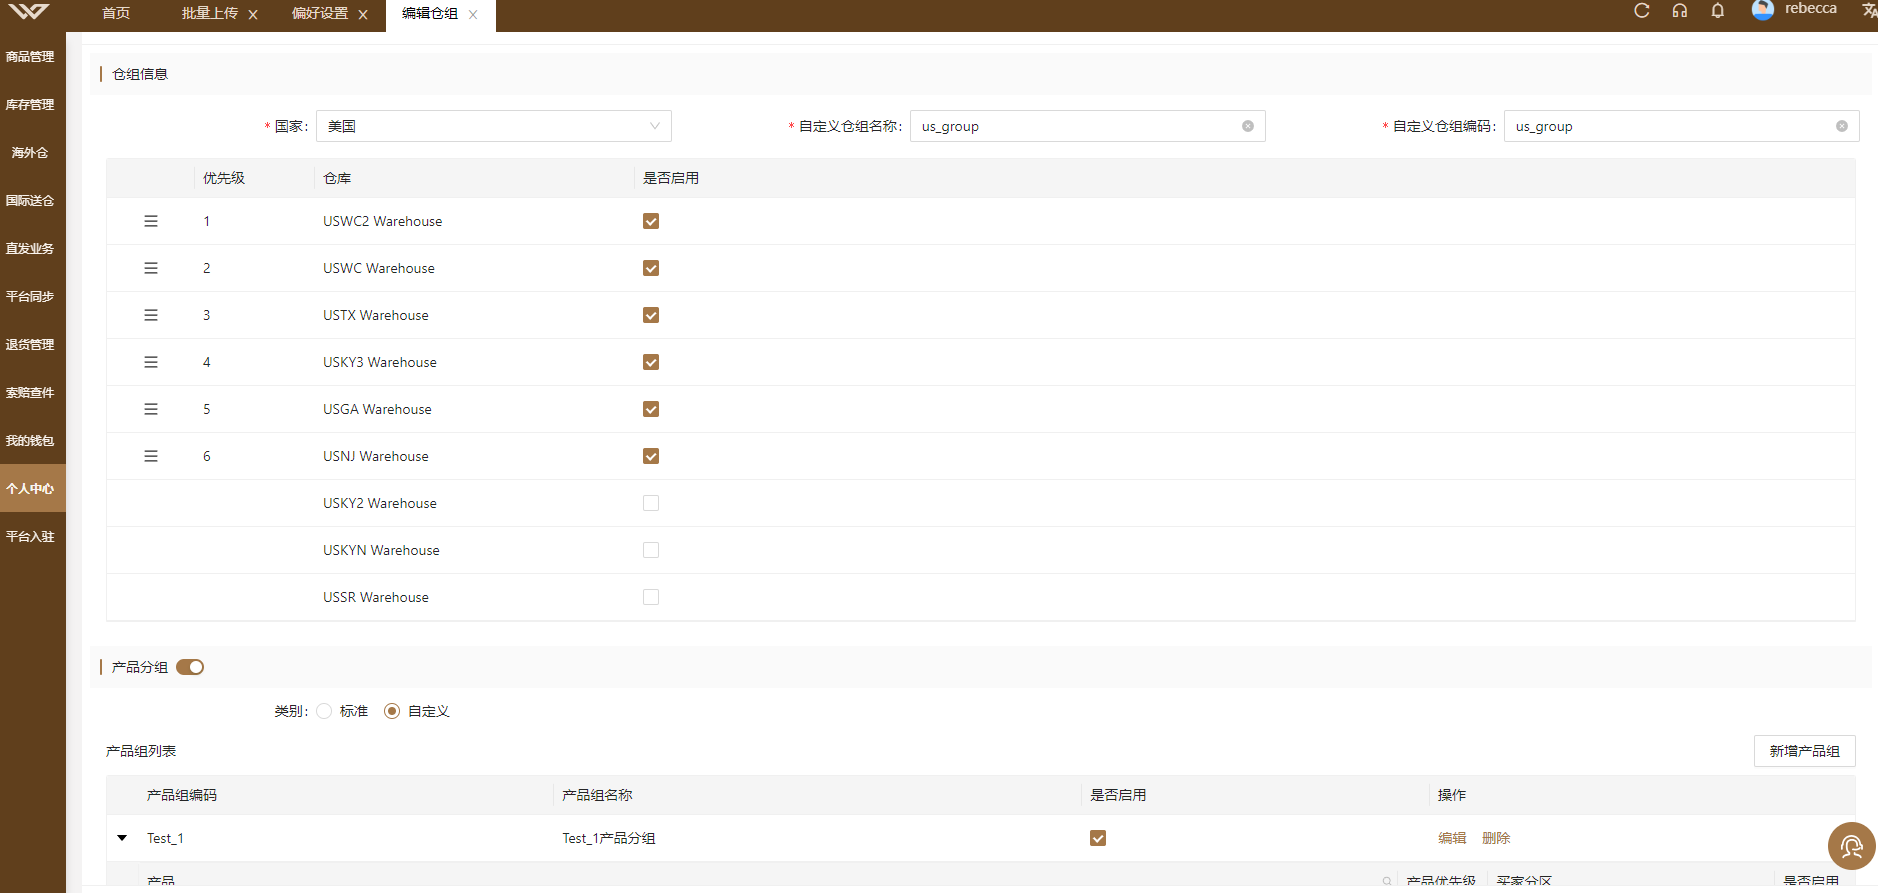The width and height of the screenshot is (1878, 893).
Task: Clear the 自定义仓组编码 field
Action: [x=1842, y=126]
